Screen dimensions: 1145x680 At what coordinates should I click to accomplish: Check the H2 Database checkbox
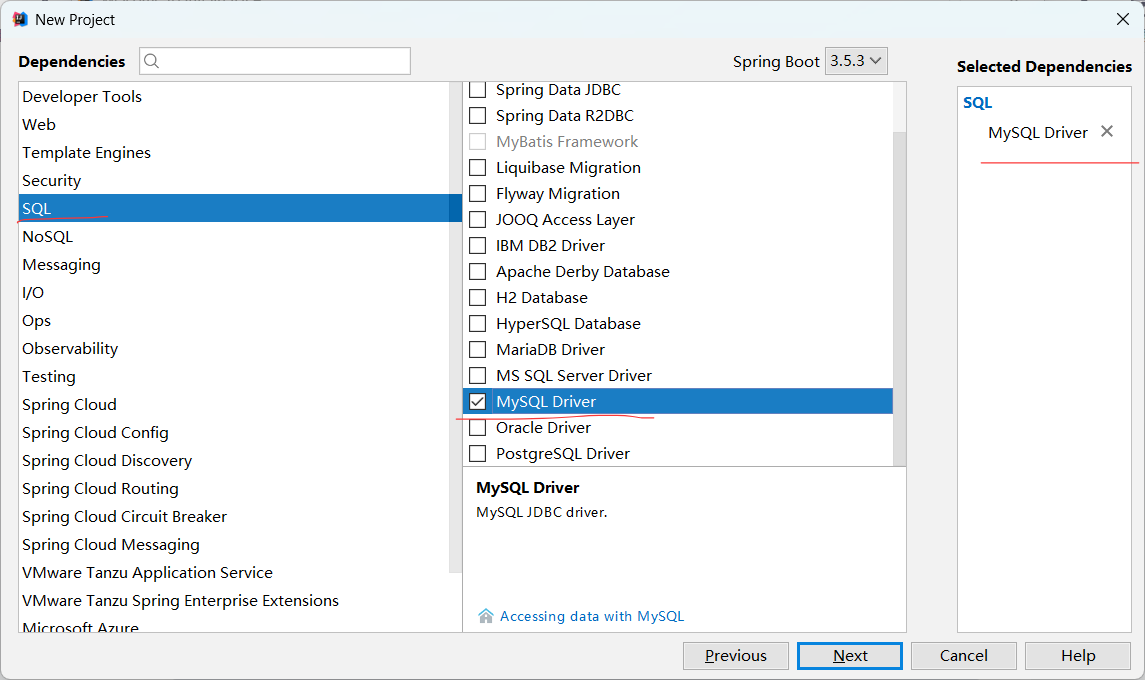click(478, 297)
